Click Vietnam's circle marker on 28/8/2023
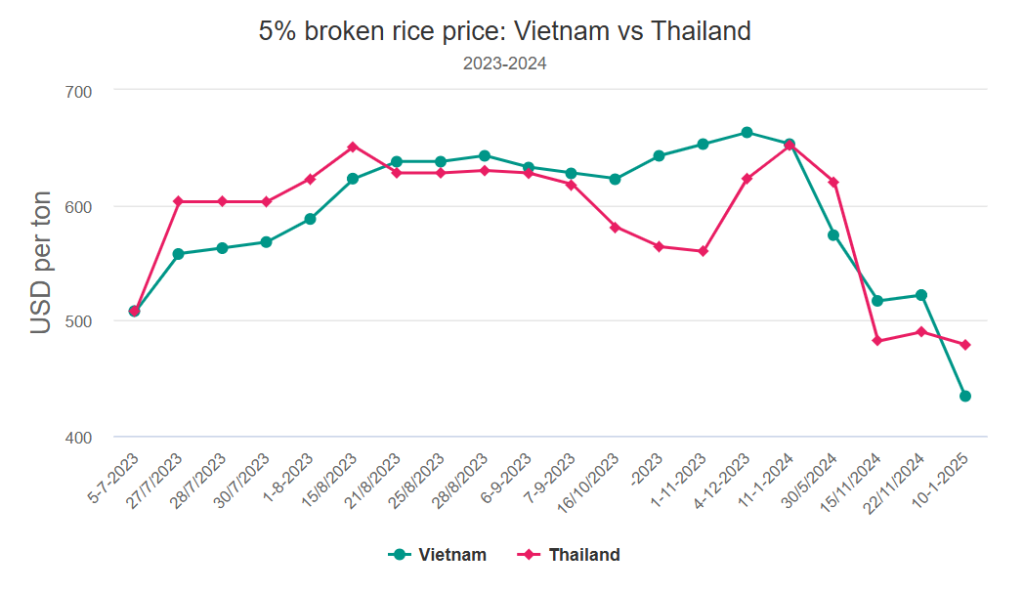 [x=484, y=156]
